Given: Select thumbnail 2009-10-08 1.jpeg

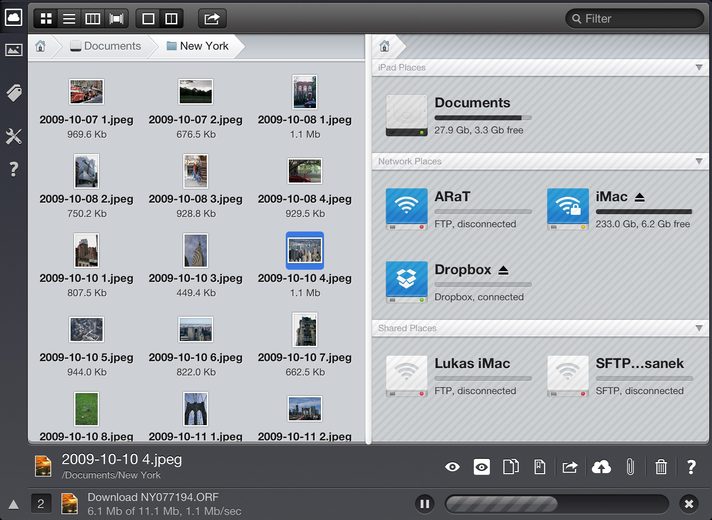Looking at the screenshot, I should (305, 92).
